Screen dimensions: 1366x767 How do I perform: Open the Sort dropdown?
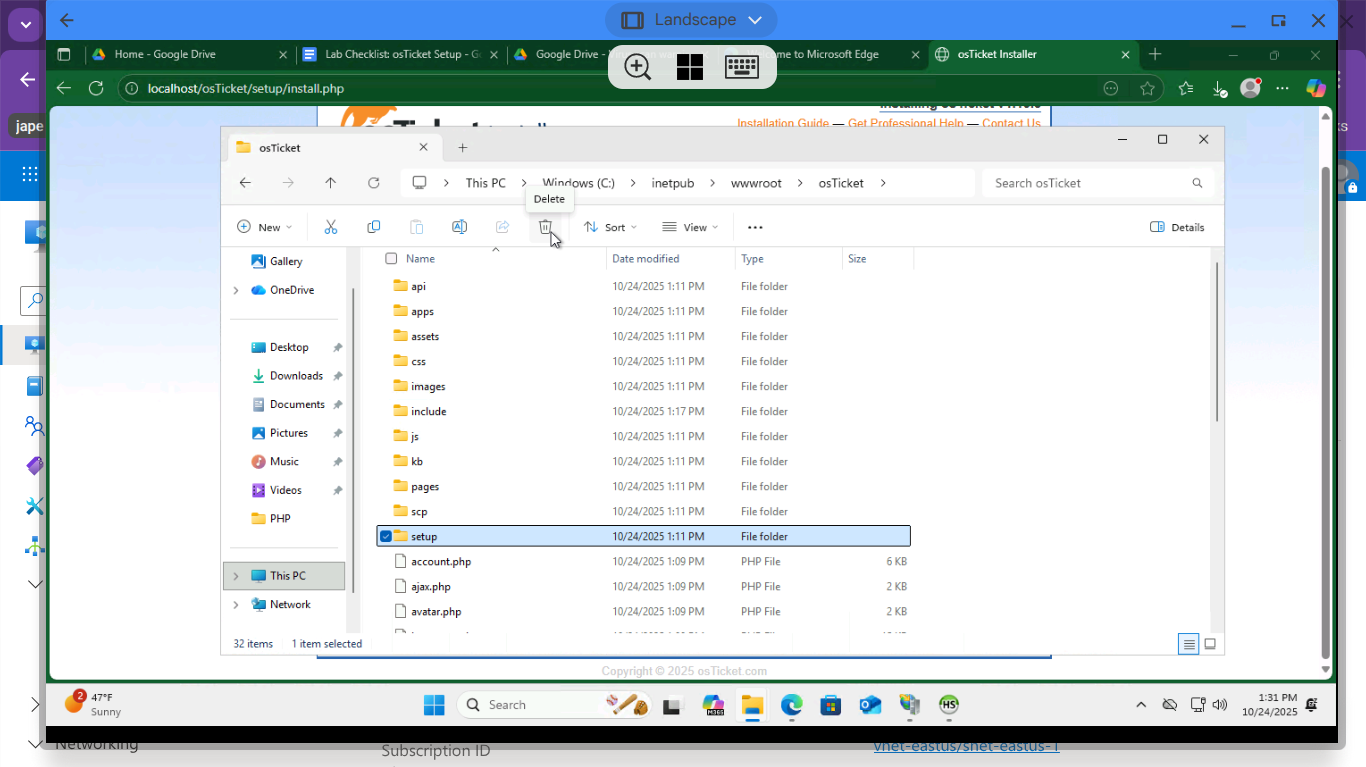pyautogui.click(x=610, y=227)
